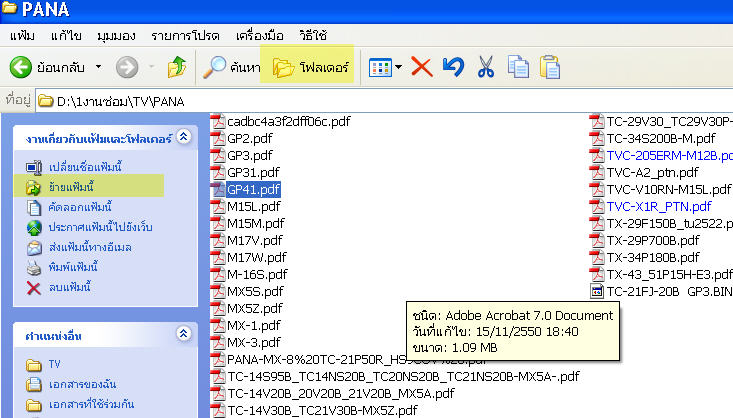Viewport: 733px width, 418px height.
Task: Click เปลี่ยนชื่อแฟ้มนี้ (Rename this file) link
Action: pos(85,167)
